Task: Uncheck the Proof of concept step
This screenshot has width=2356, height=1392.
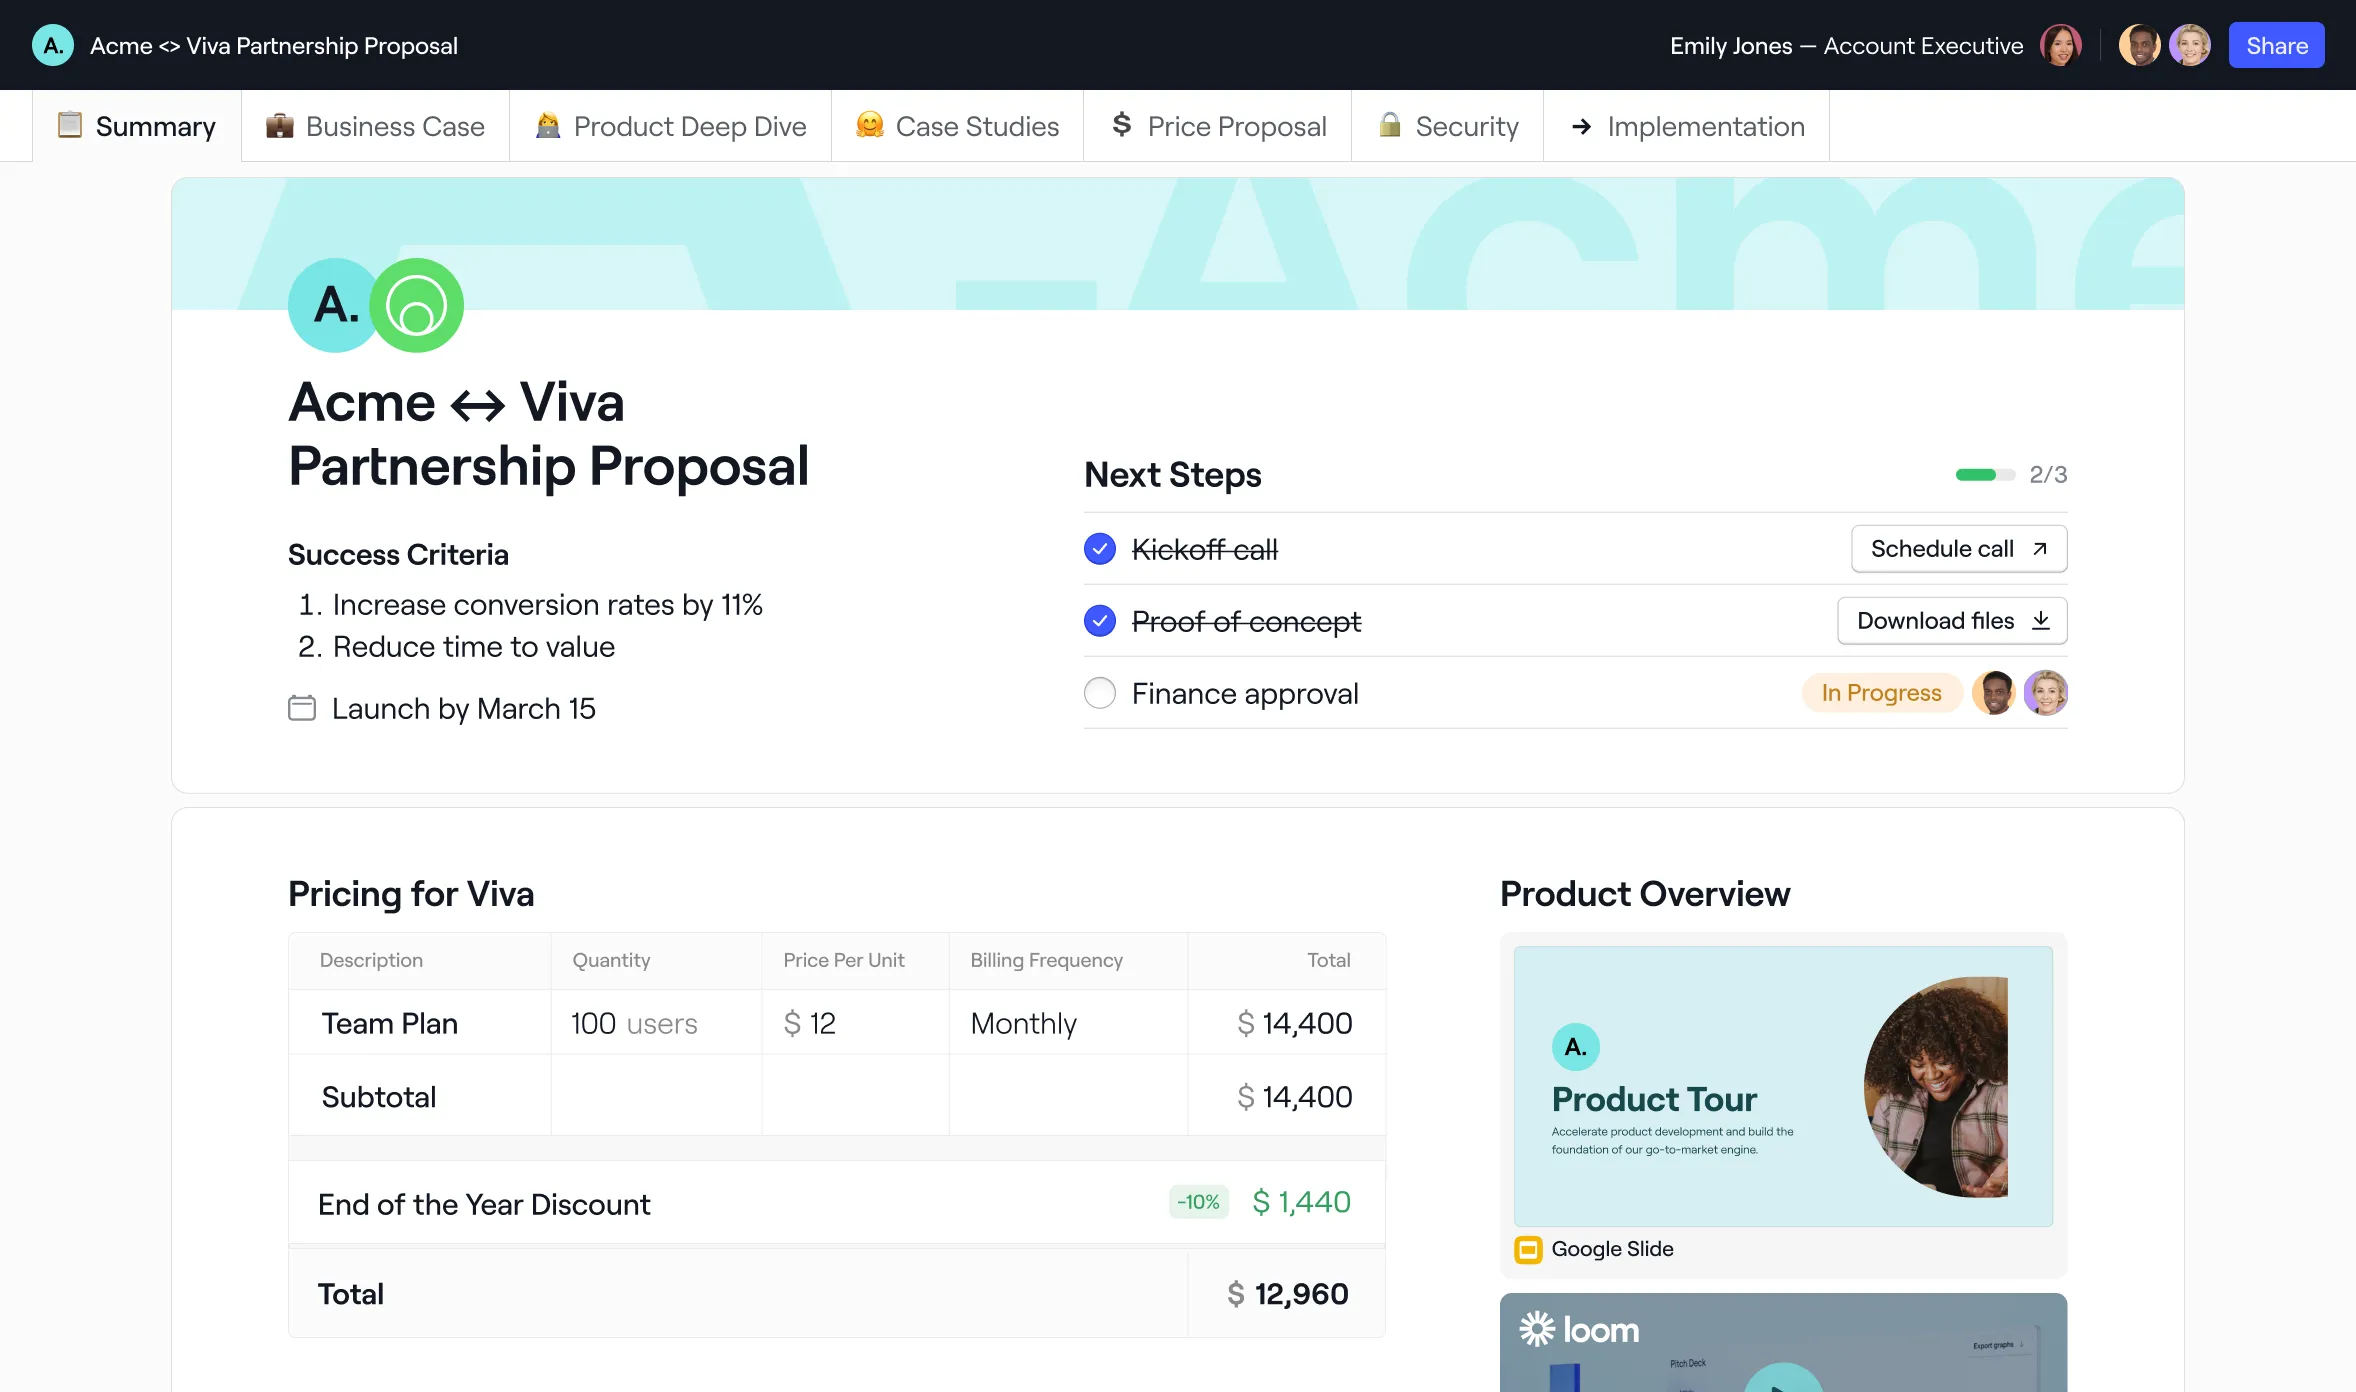Action: (1100, 621)
